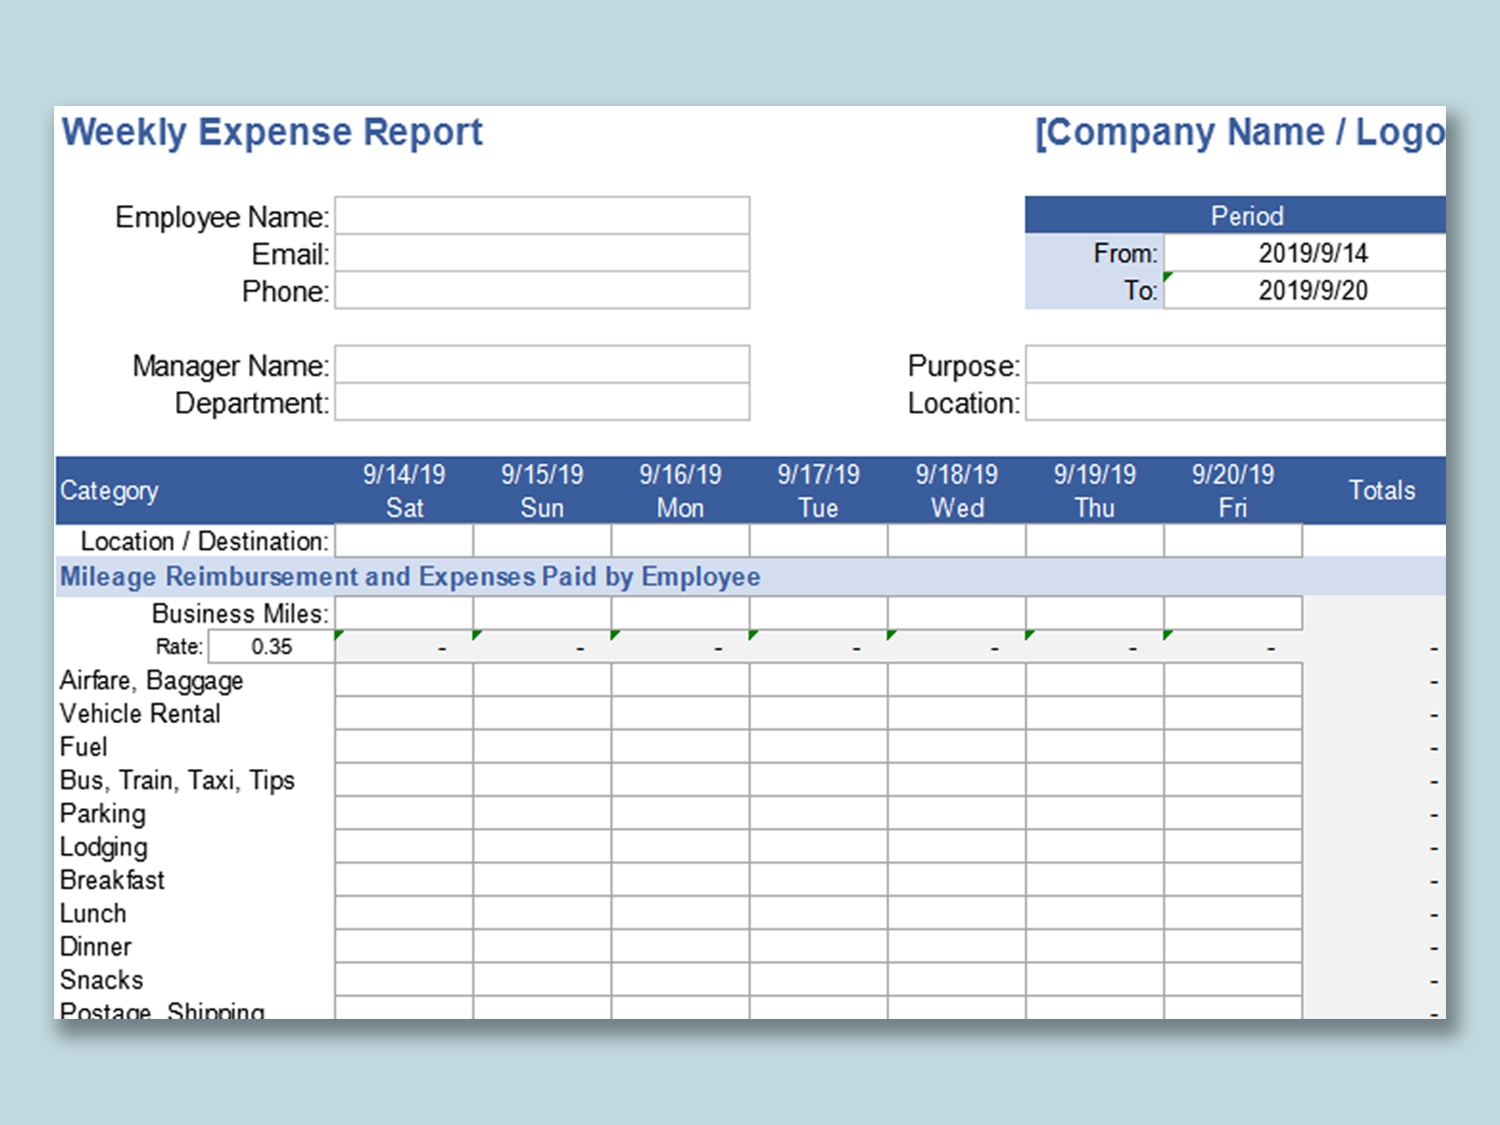This screenshot has width=1500, height=1125.
Task: Click the Location field beneath Purpose
Action: point(1235,402)
